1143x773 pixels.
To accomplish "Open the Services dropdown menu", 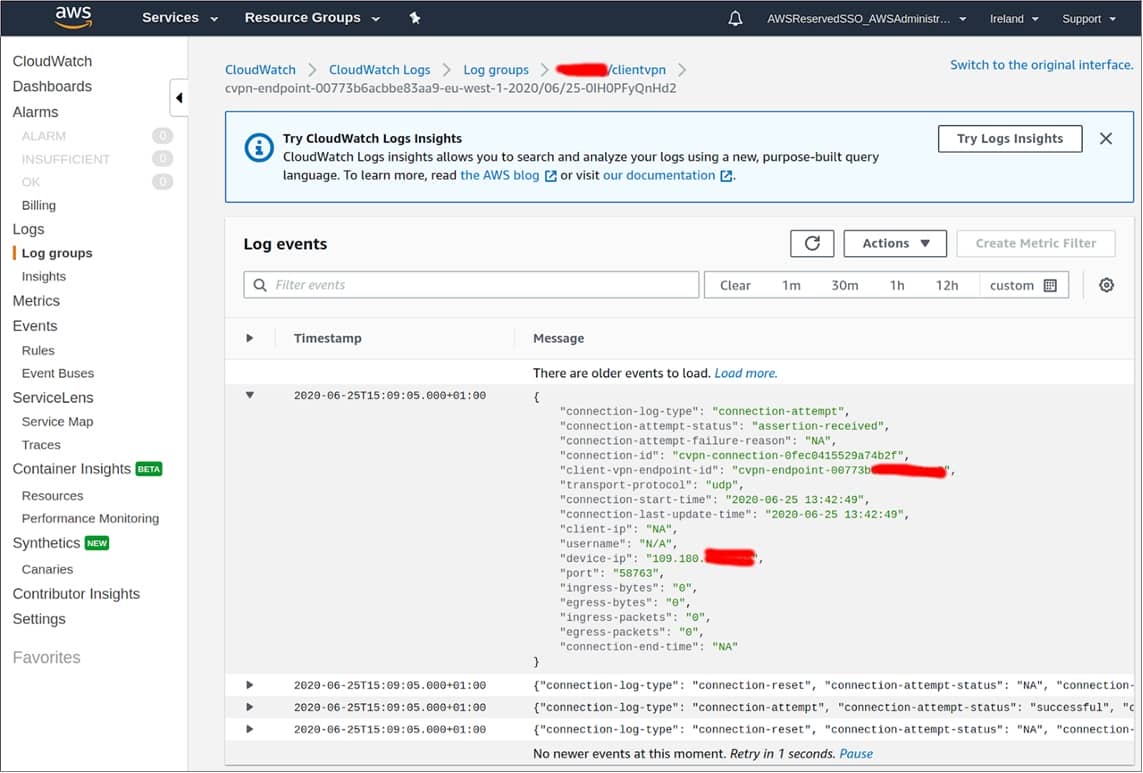I will 179,18.
